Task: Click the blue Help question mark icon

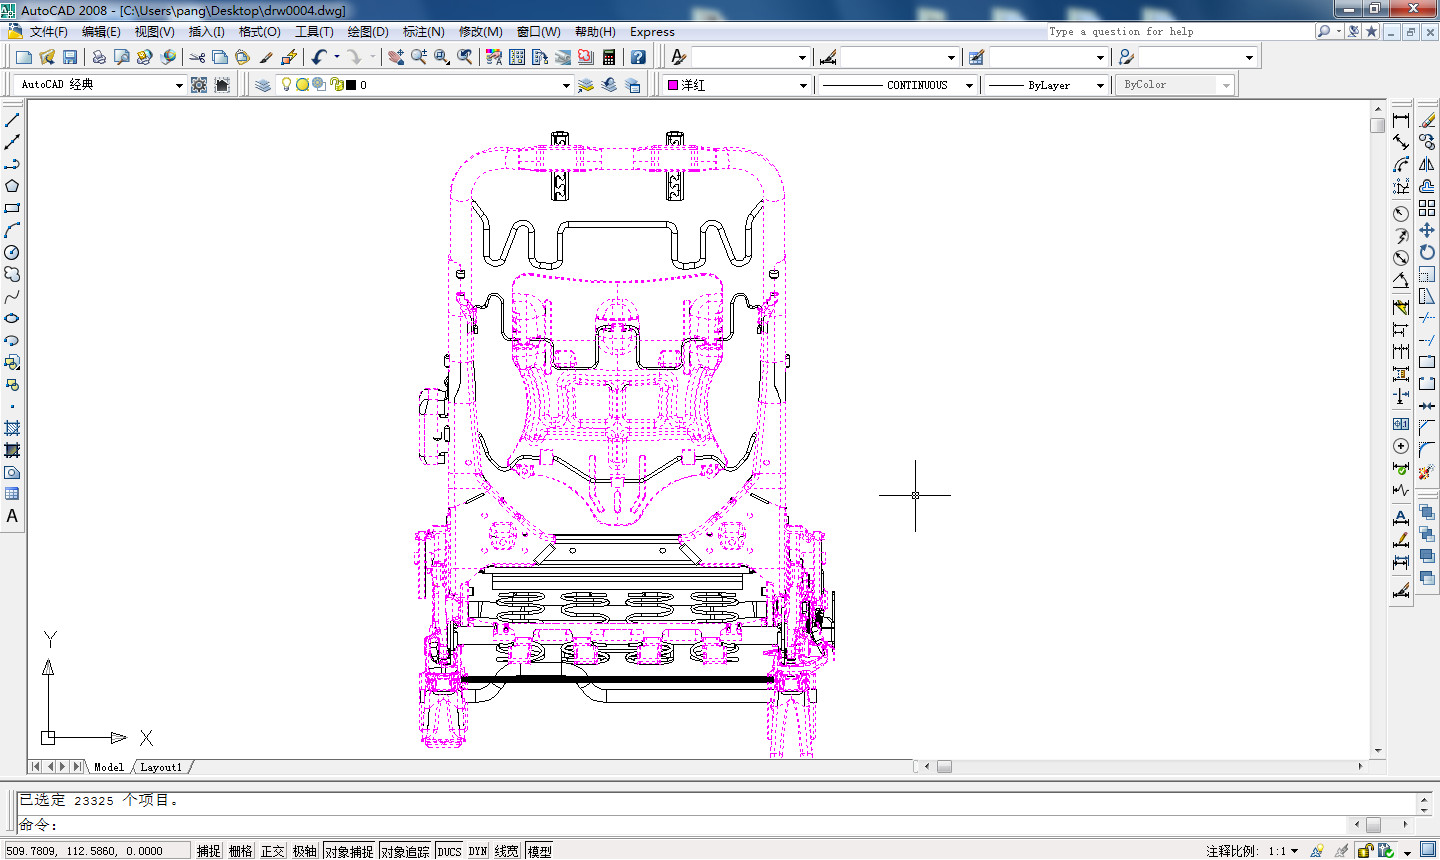Action: [x=638, y=57]
